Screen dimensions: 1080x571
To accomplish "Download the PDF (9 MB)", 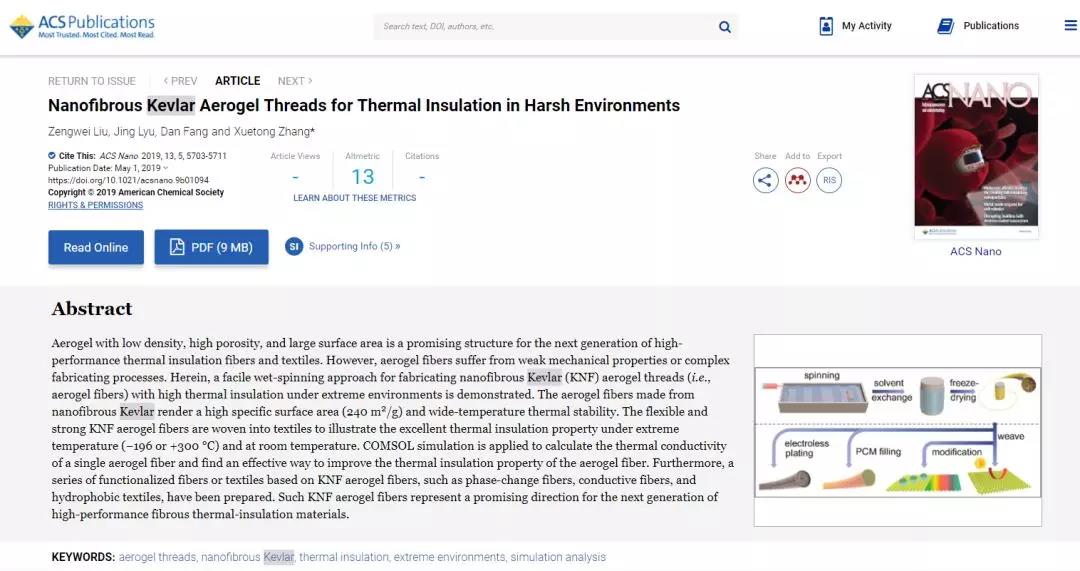I will (211, 247).
